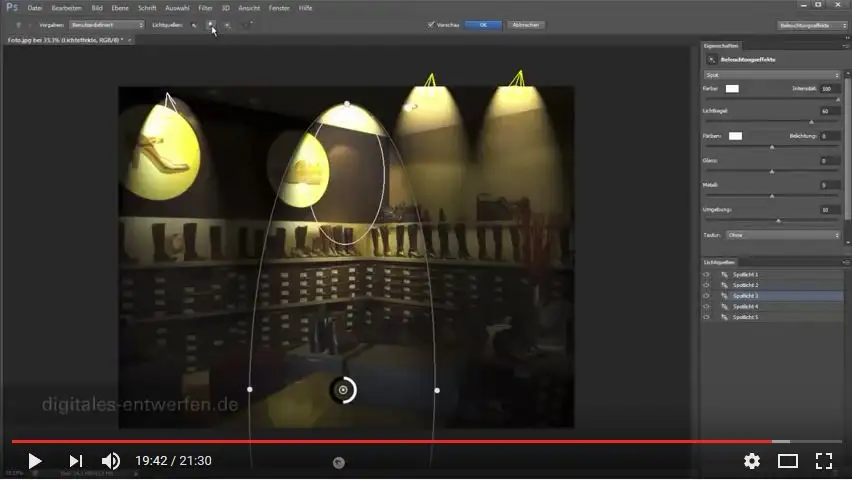Open the Farbe light color swatch

point(732,89)
